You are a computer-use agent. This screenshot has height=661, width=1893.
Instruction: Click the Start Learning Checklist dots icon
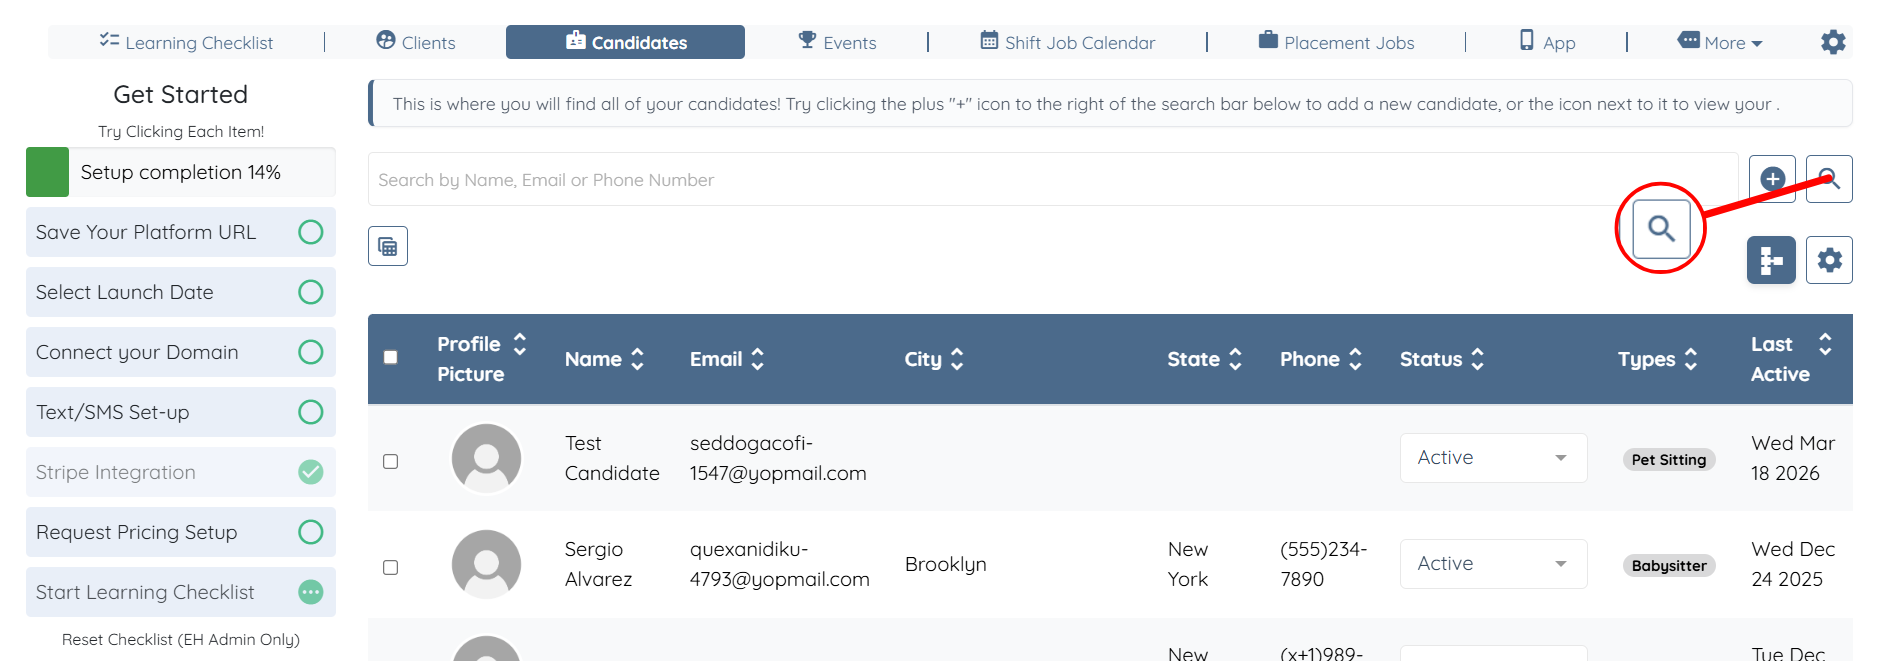tap(311, 592)
